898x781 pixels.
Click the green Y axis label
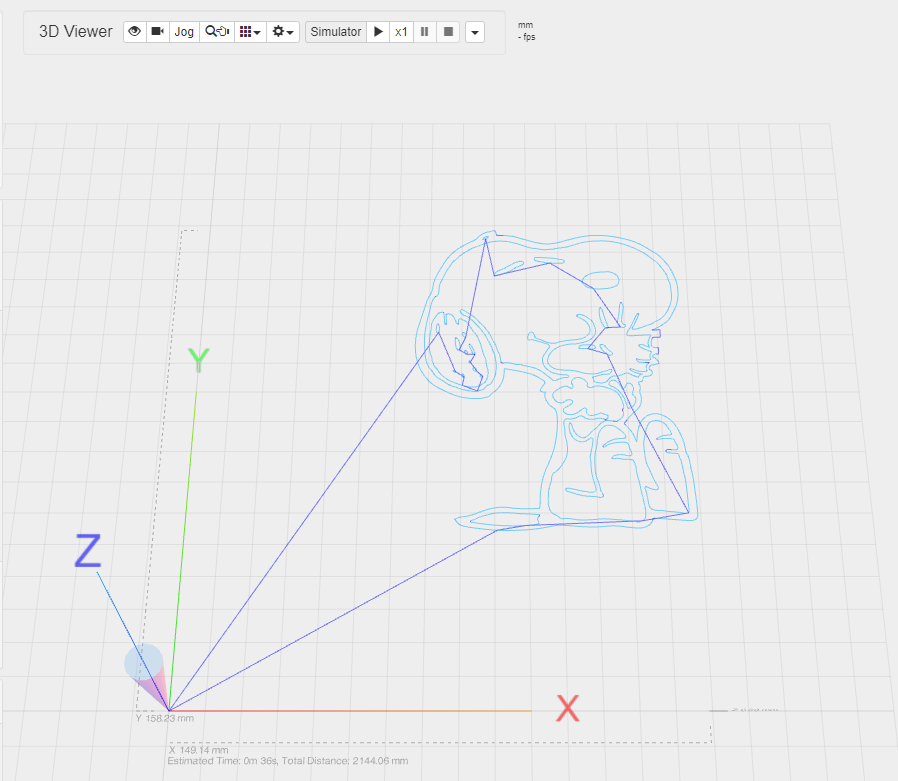click(199, 360)
